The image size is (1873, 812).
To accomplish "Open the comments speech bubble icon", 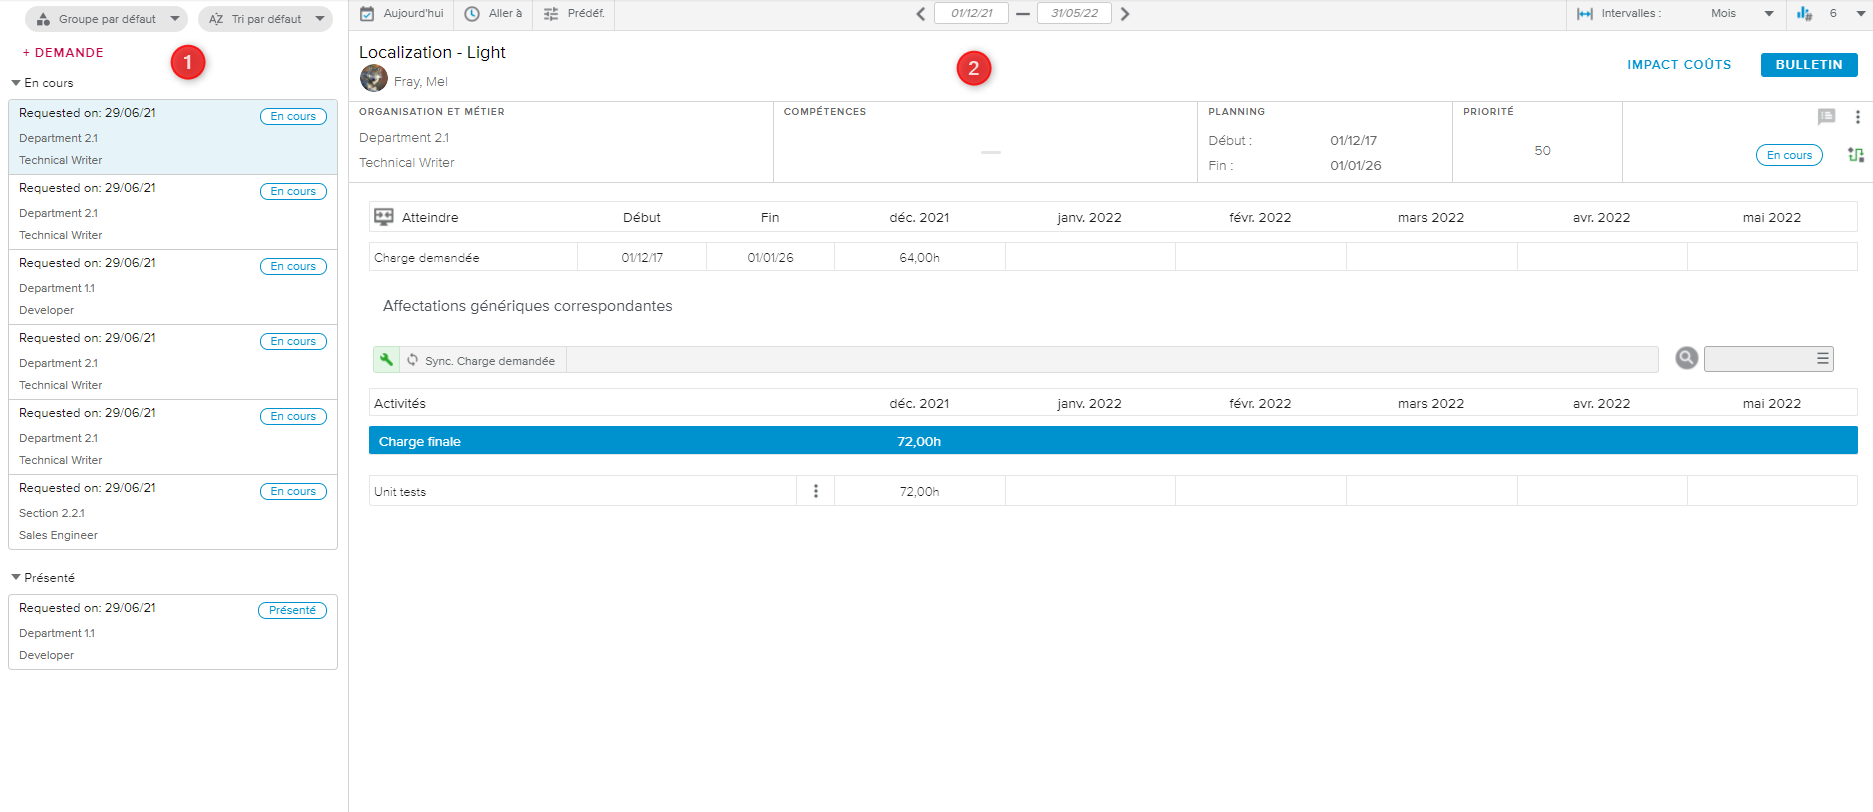I will point(1826,117).
